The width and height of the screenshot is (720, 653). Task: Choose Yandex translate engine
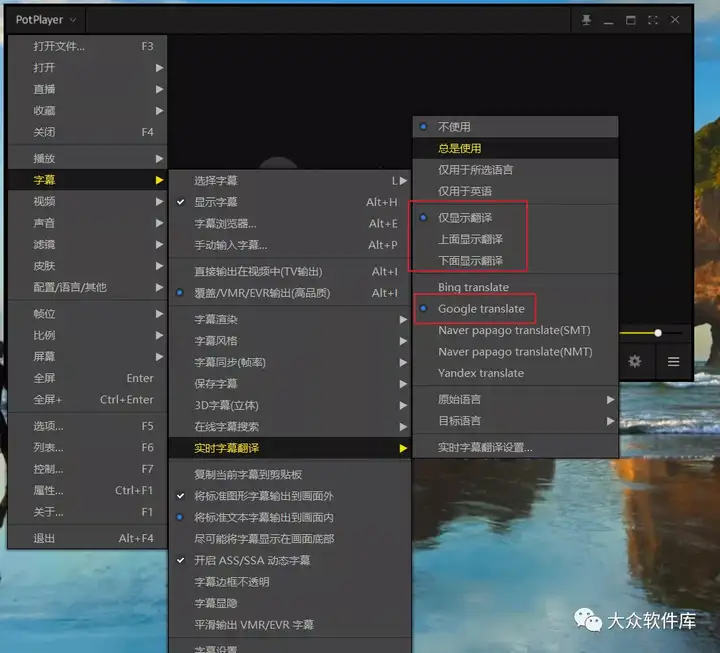(515, 373)
